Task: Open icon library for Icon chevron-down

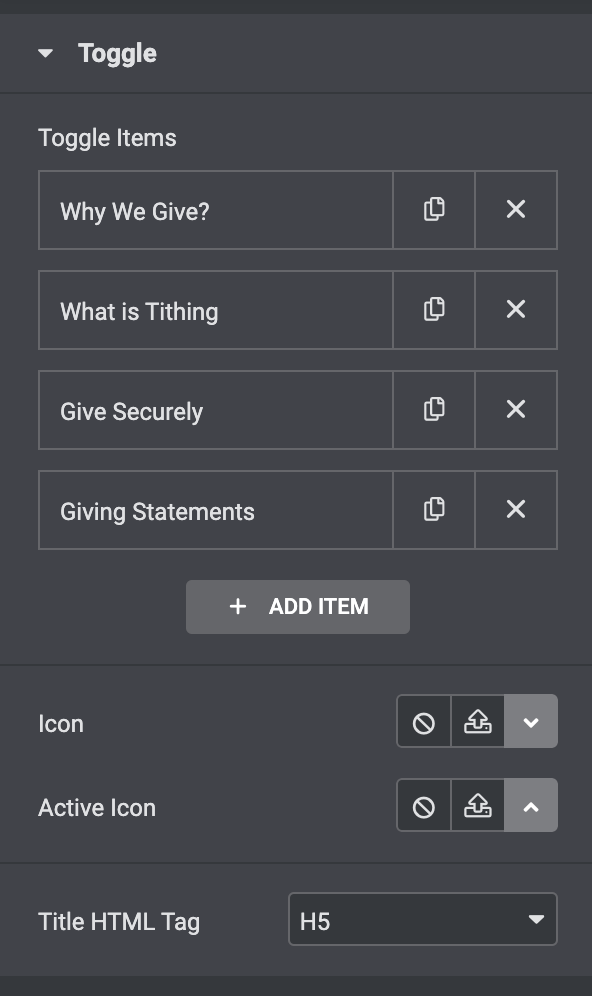Action: tap(531, 722)
